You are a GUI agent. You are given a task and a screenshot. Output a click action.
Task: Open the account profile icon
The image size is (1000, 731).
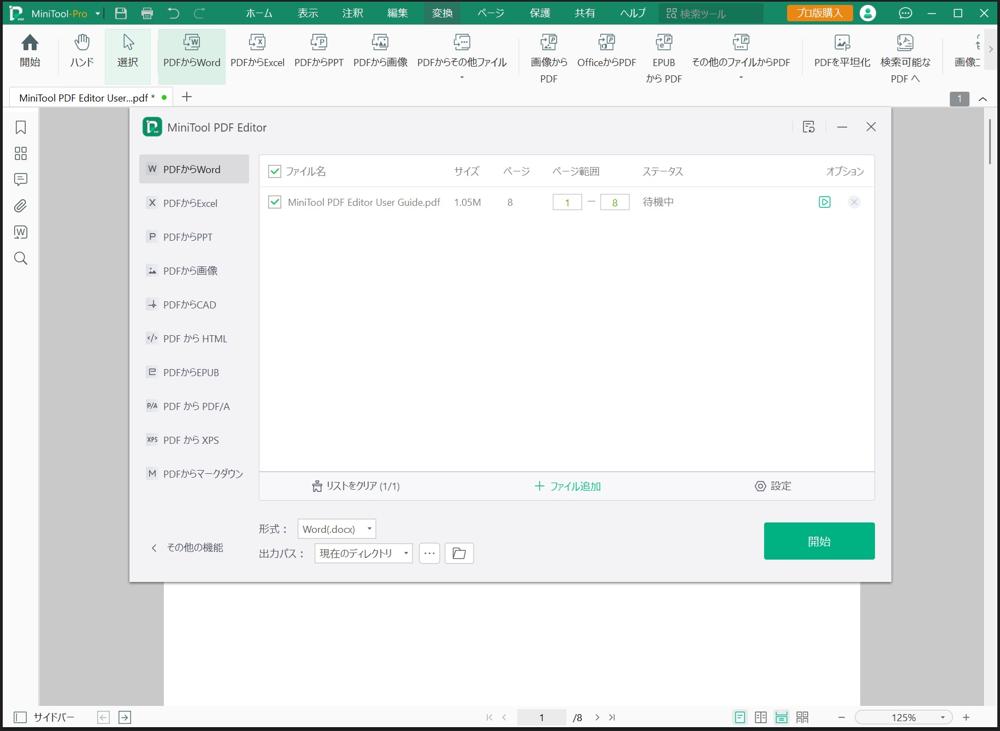(867, 13)
